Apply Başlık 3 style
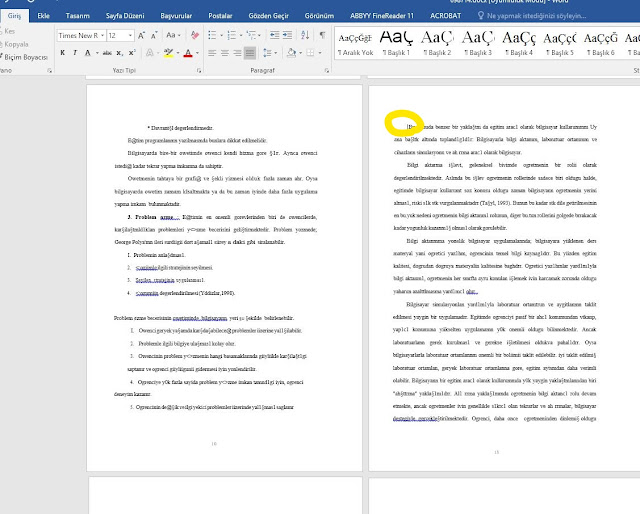The width and height of the screenshot is (640, 514). 478,43
